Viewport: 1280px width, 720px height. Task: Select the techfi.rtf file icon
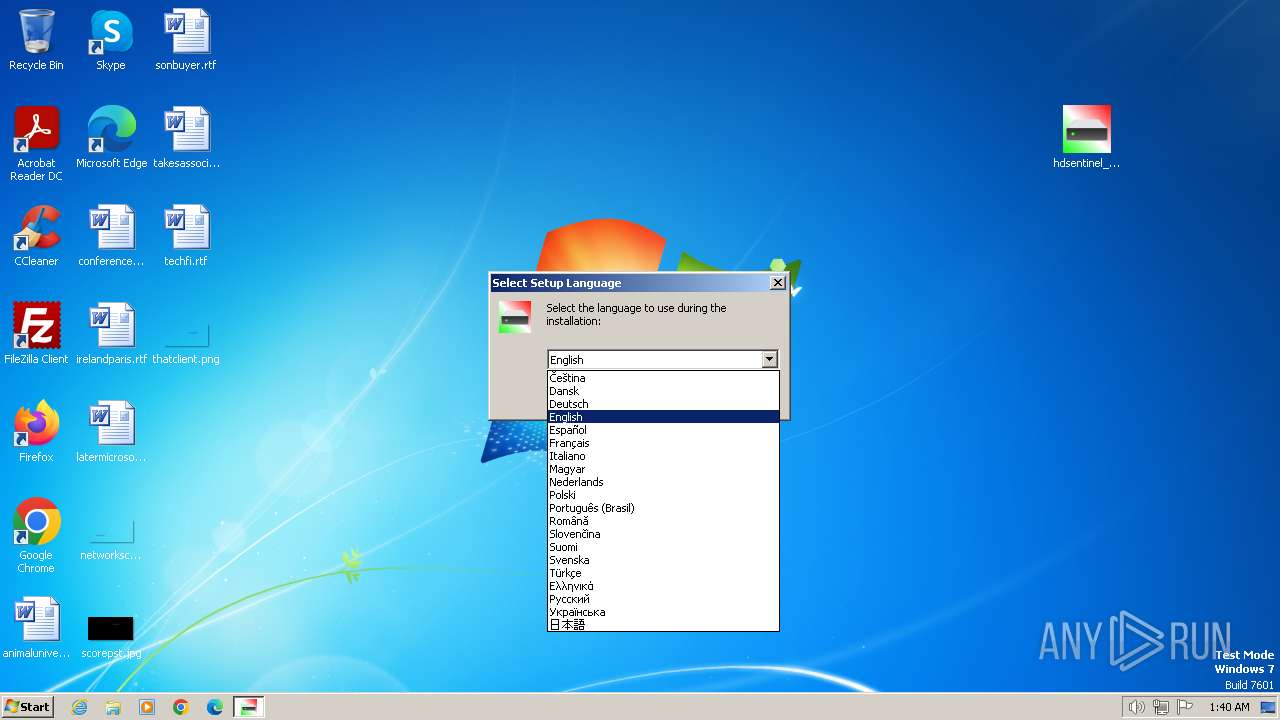click(x=186, y=236)
